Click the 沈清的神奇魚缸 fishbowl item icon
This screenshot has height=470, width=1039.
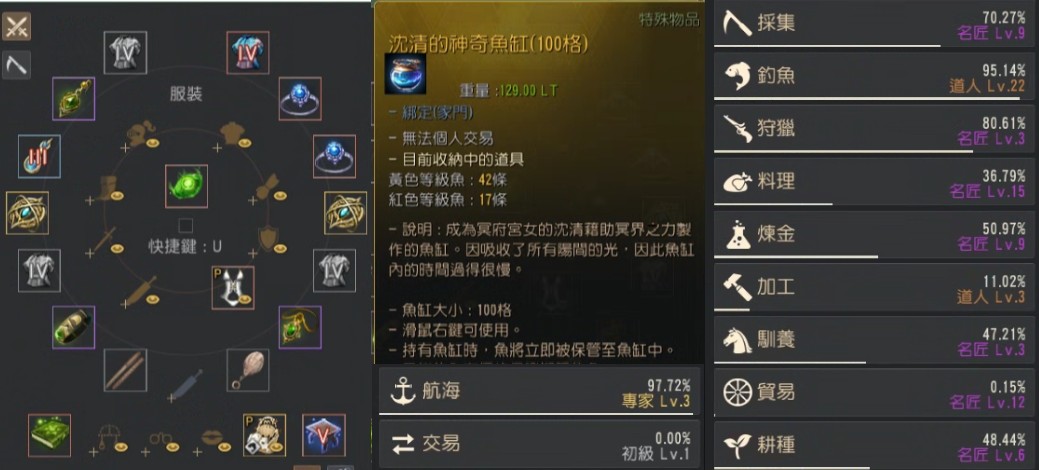click(405, 74)
